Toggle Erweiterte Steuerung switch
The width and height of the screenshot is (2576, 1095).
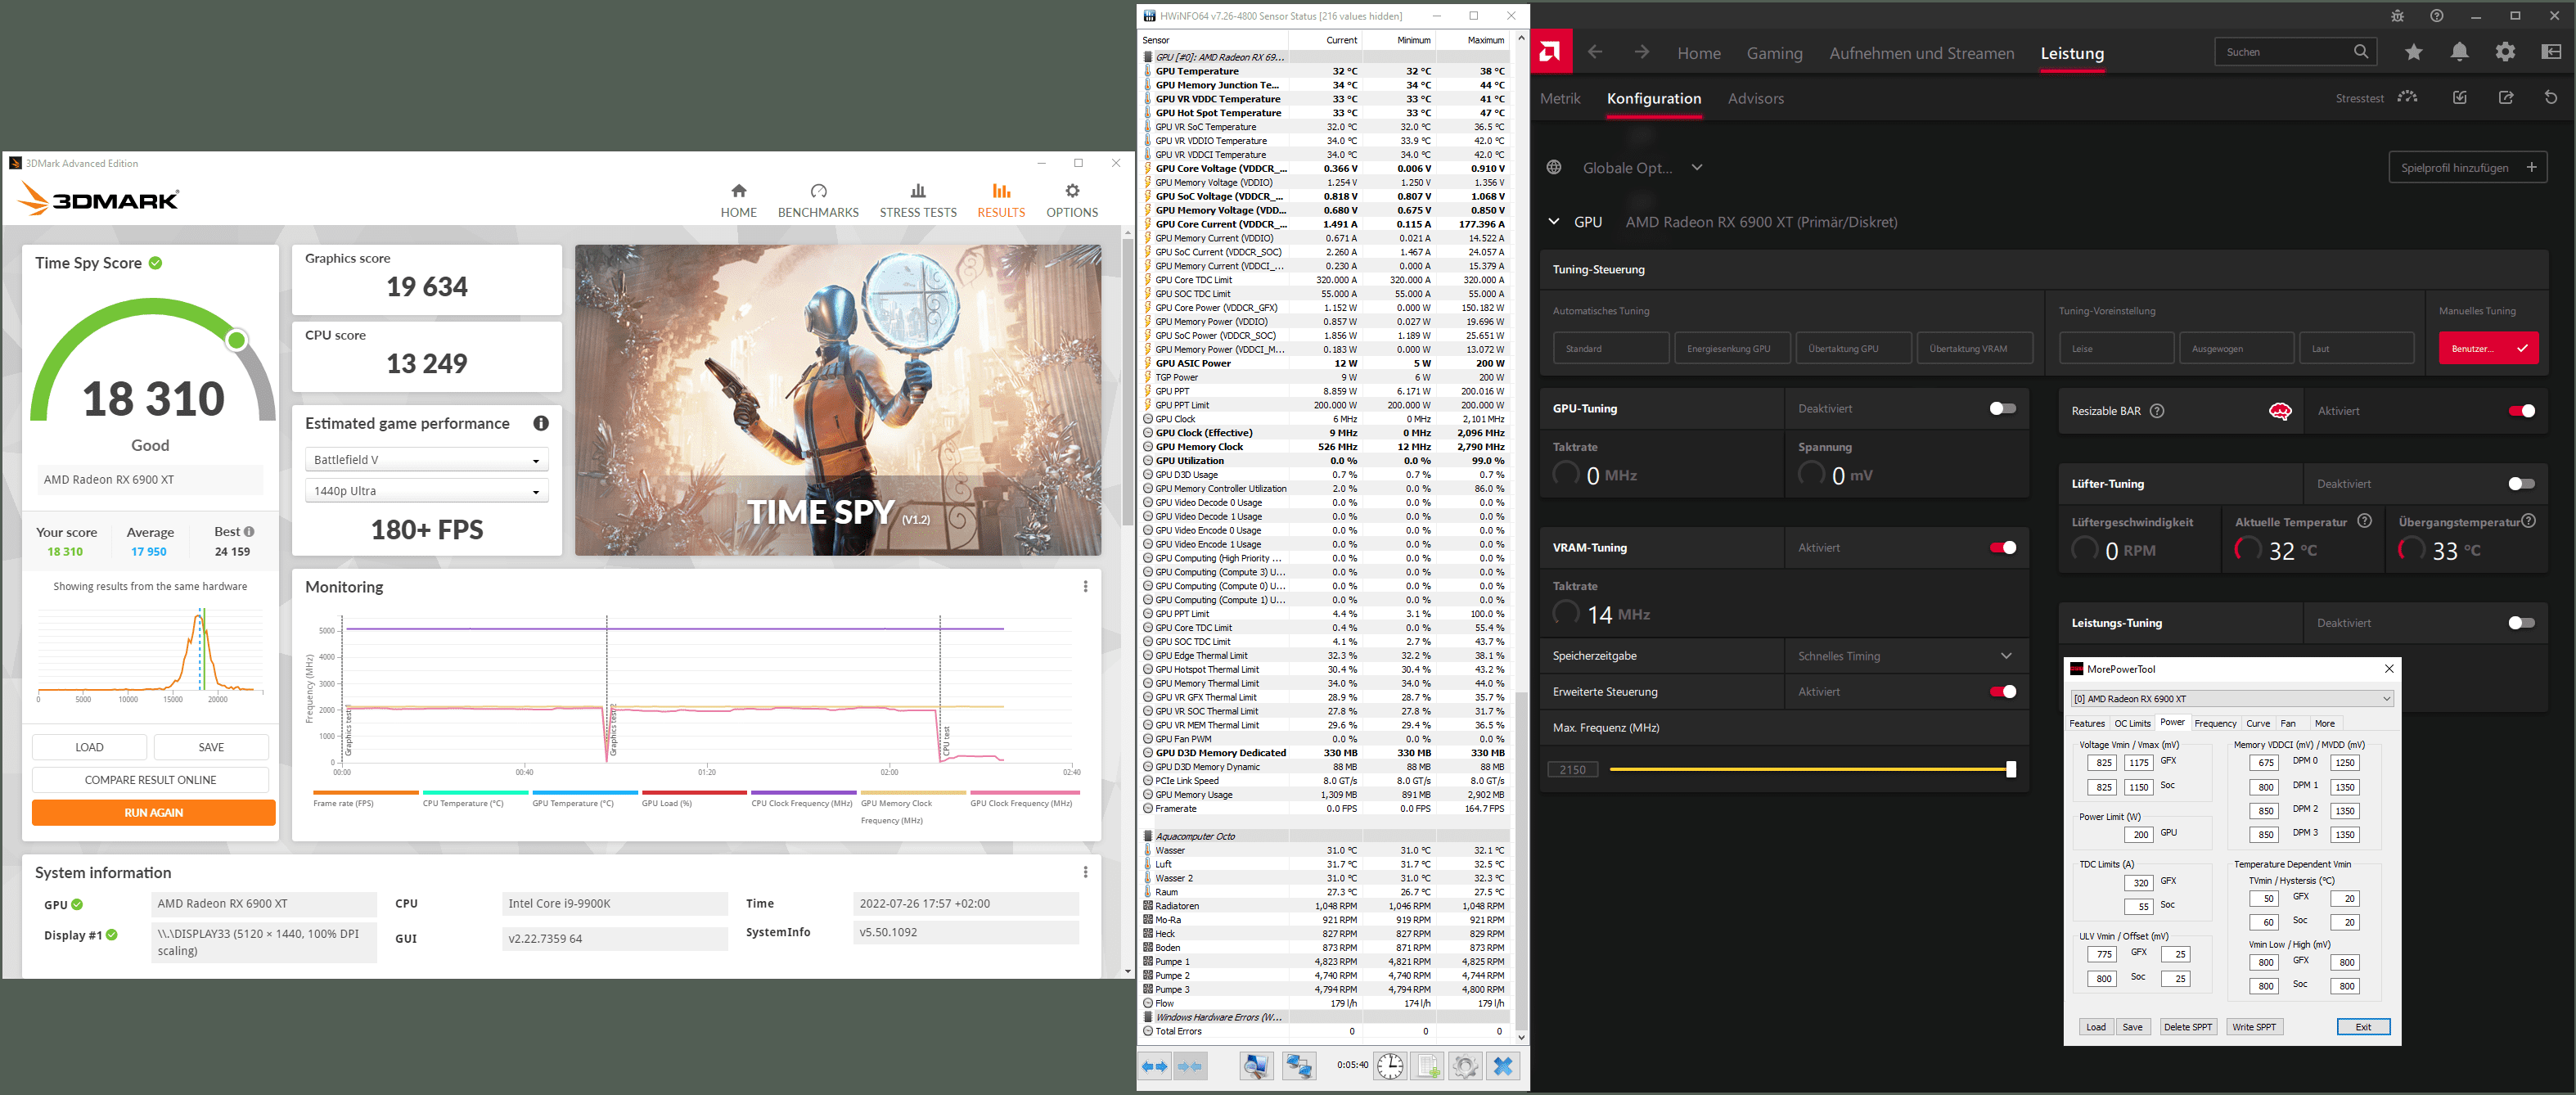[2002, 691]
